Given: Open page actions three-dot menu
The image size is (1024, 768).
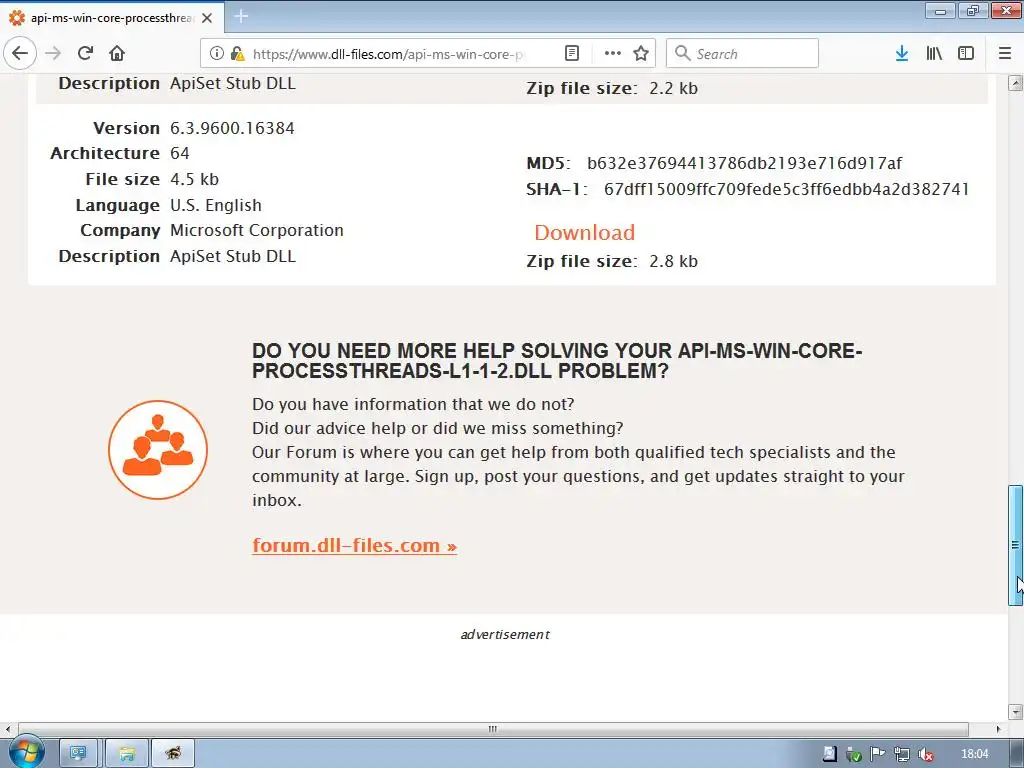Looking at the screenshot, I should (x=613, y=53).
